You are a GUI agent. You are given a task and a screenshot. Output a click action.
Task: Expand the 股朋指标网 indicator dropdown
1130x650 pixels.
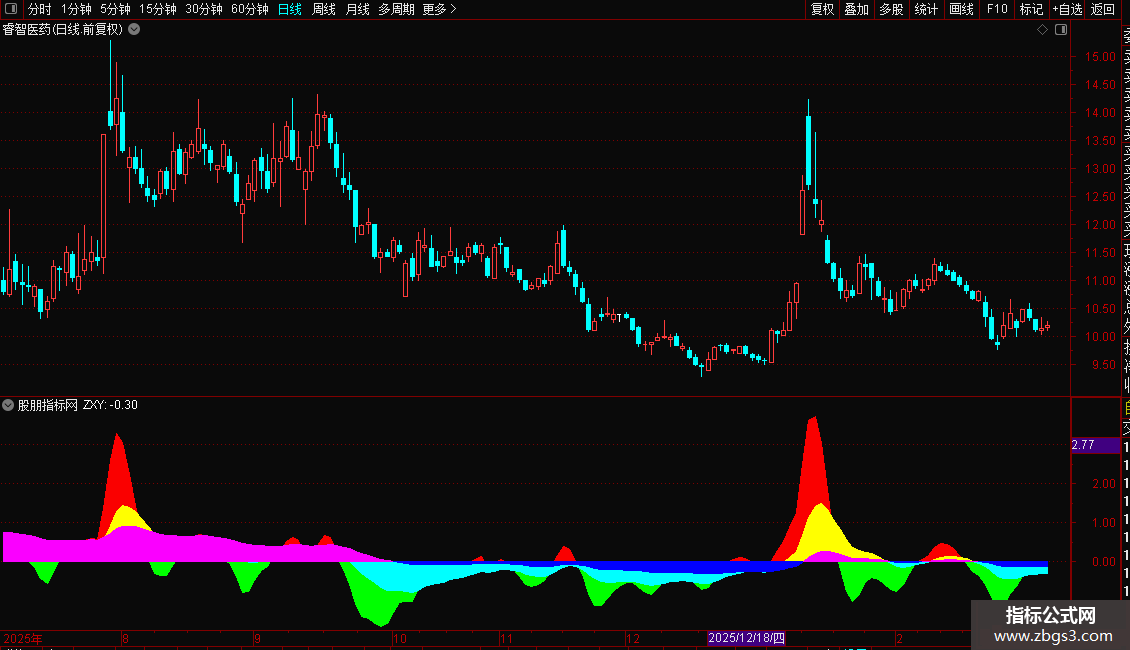[x=8, y=405]
